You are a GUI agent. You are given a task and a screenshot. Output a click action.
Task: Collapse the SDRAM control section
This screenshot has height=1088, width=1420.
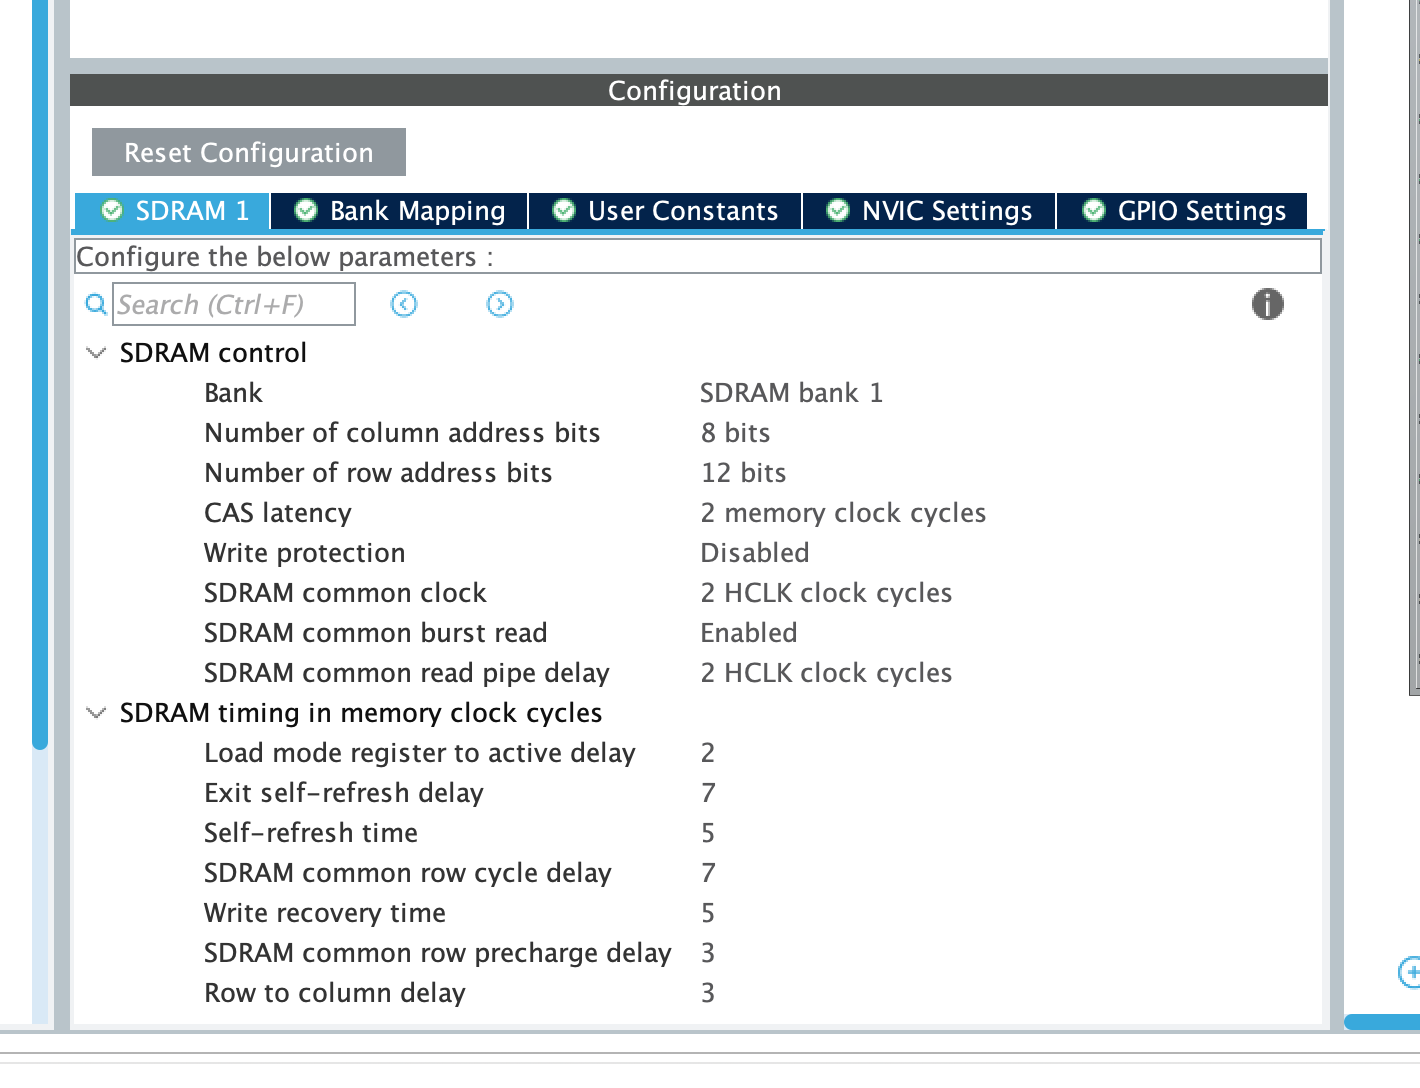[96, 352]
